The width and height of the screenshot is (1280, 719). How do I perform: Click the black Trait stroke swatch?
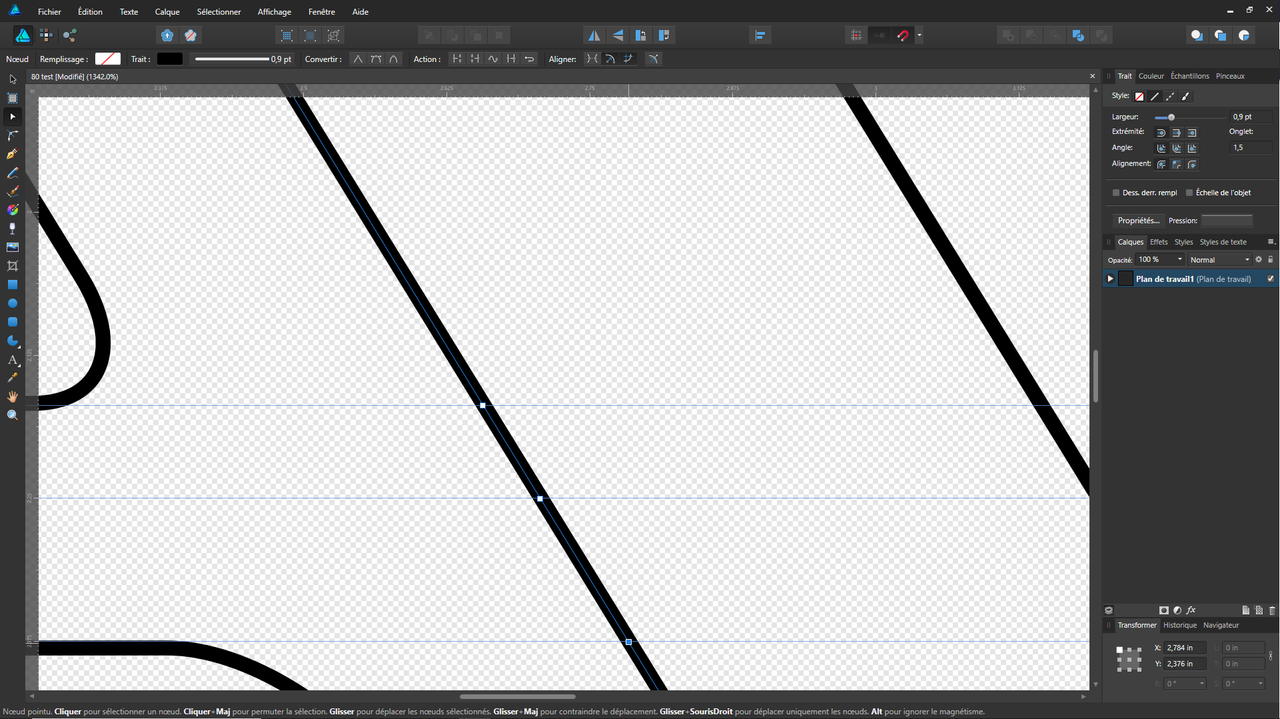pos(170,59)
